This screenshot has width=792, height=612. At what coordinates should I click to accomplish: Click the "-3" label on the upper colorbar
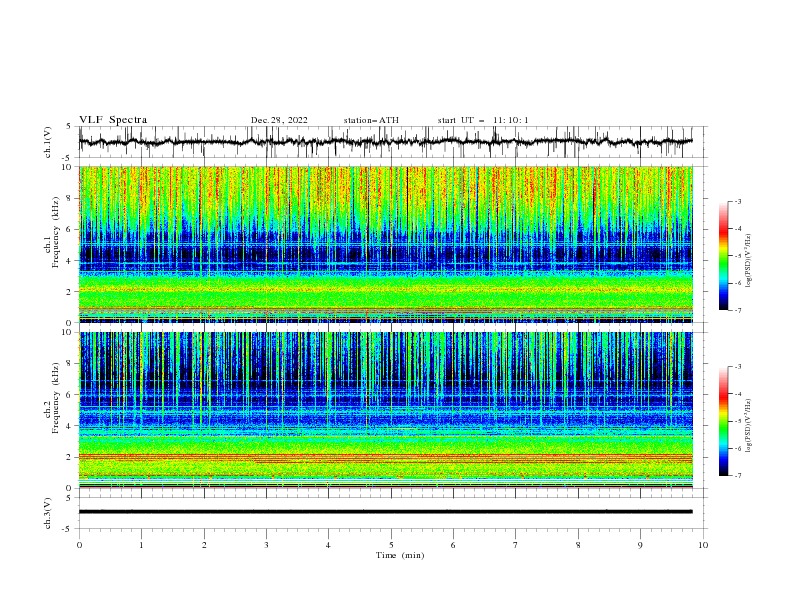pos(737,201)
